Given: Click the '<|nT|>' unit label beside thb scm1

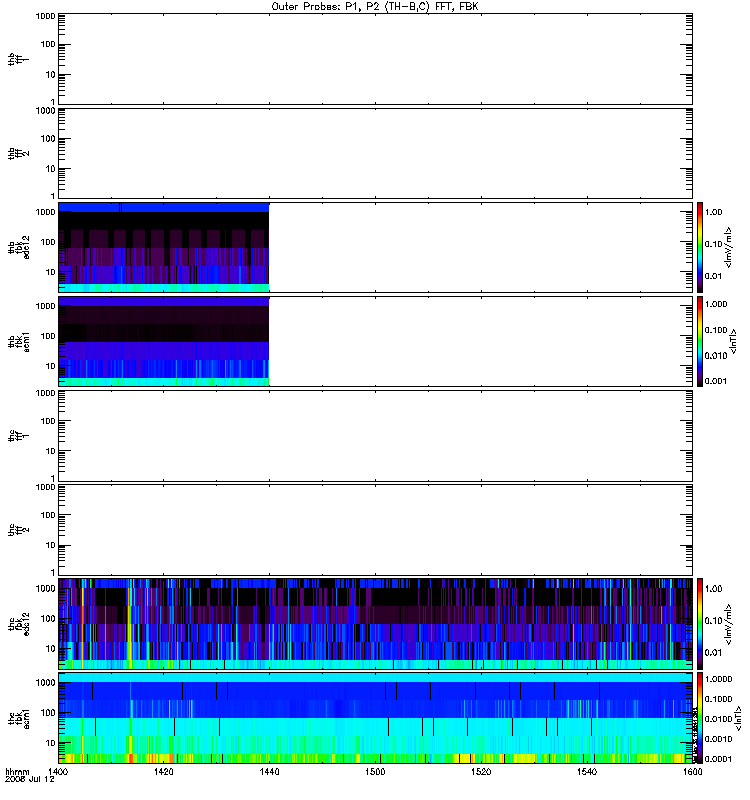Looking at the screenshot, I should [x=734, y=341].
